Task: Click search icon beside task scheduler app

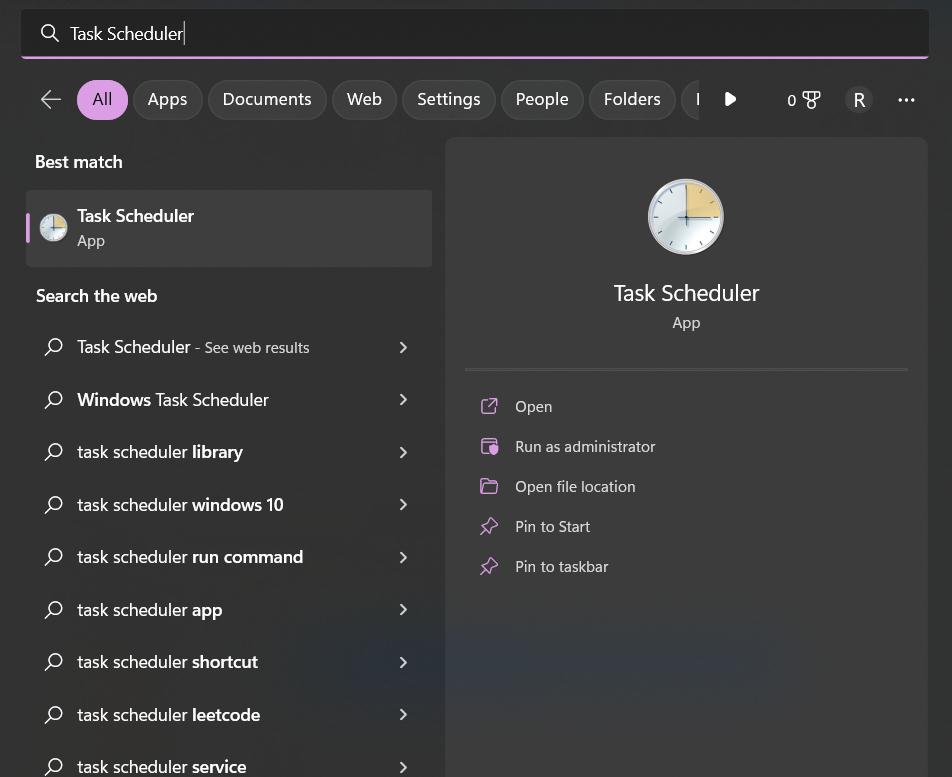Action: coord(53,609)
